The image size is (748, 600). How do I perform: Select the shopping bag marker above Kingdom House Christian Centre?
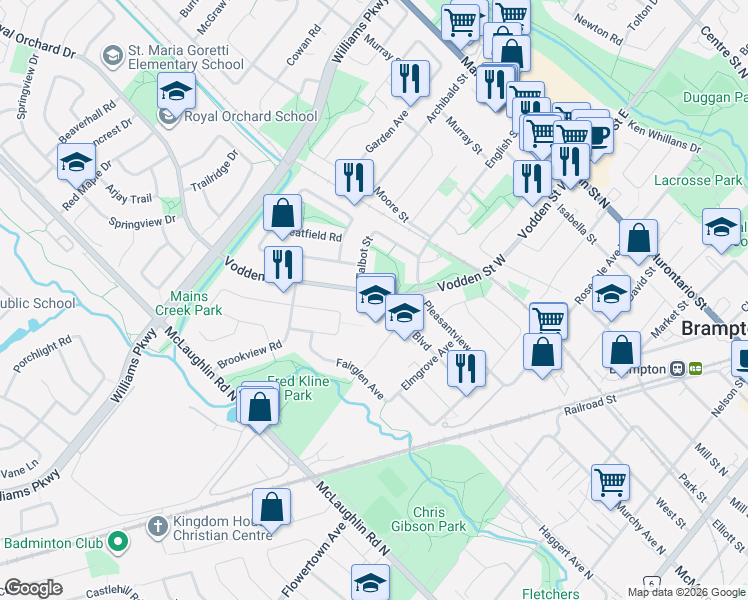pos(271,510)
